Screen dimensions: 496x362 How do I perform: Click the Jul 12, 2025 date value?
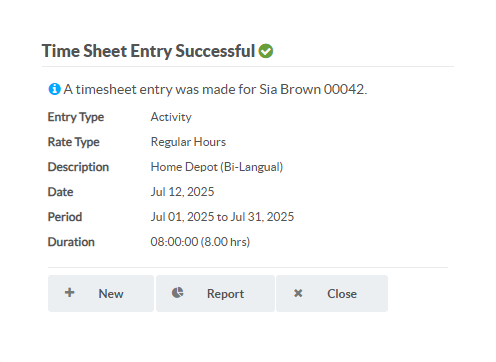182,192
